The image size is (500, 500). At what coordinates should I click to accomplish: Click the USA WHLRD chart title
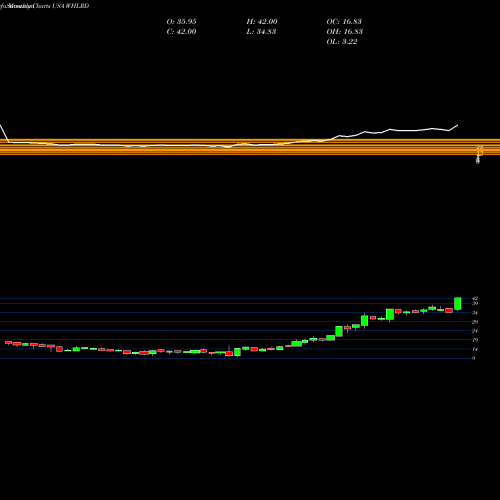click(x=71, y=6)
